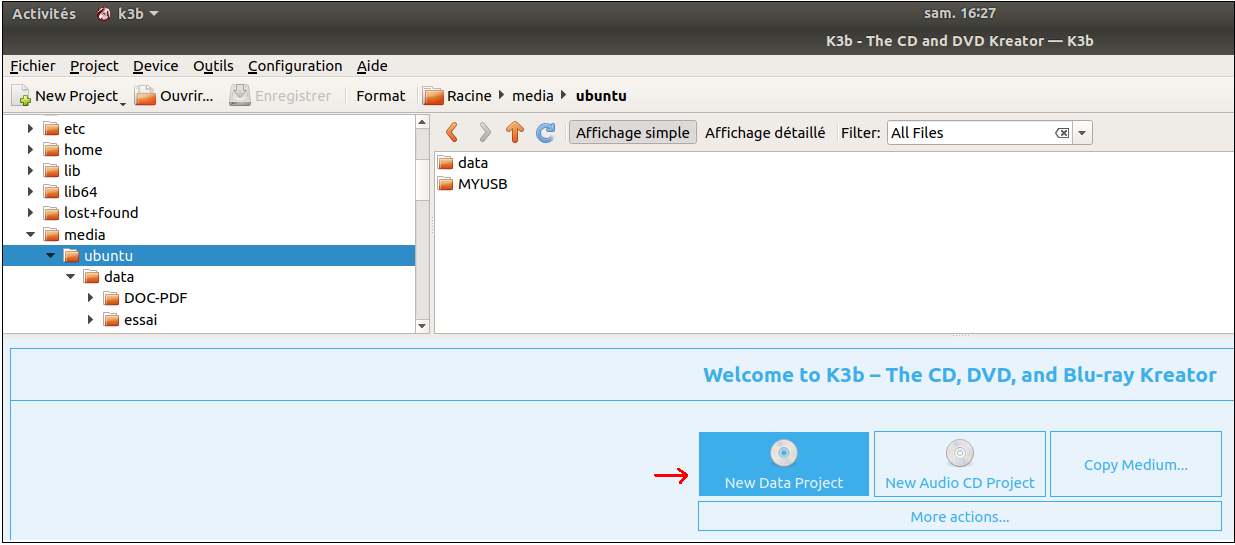Start a New Audio CD Project

tap(960, 464)
